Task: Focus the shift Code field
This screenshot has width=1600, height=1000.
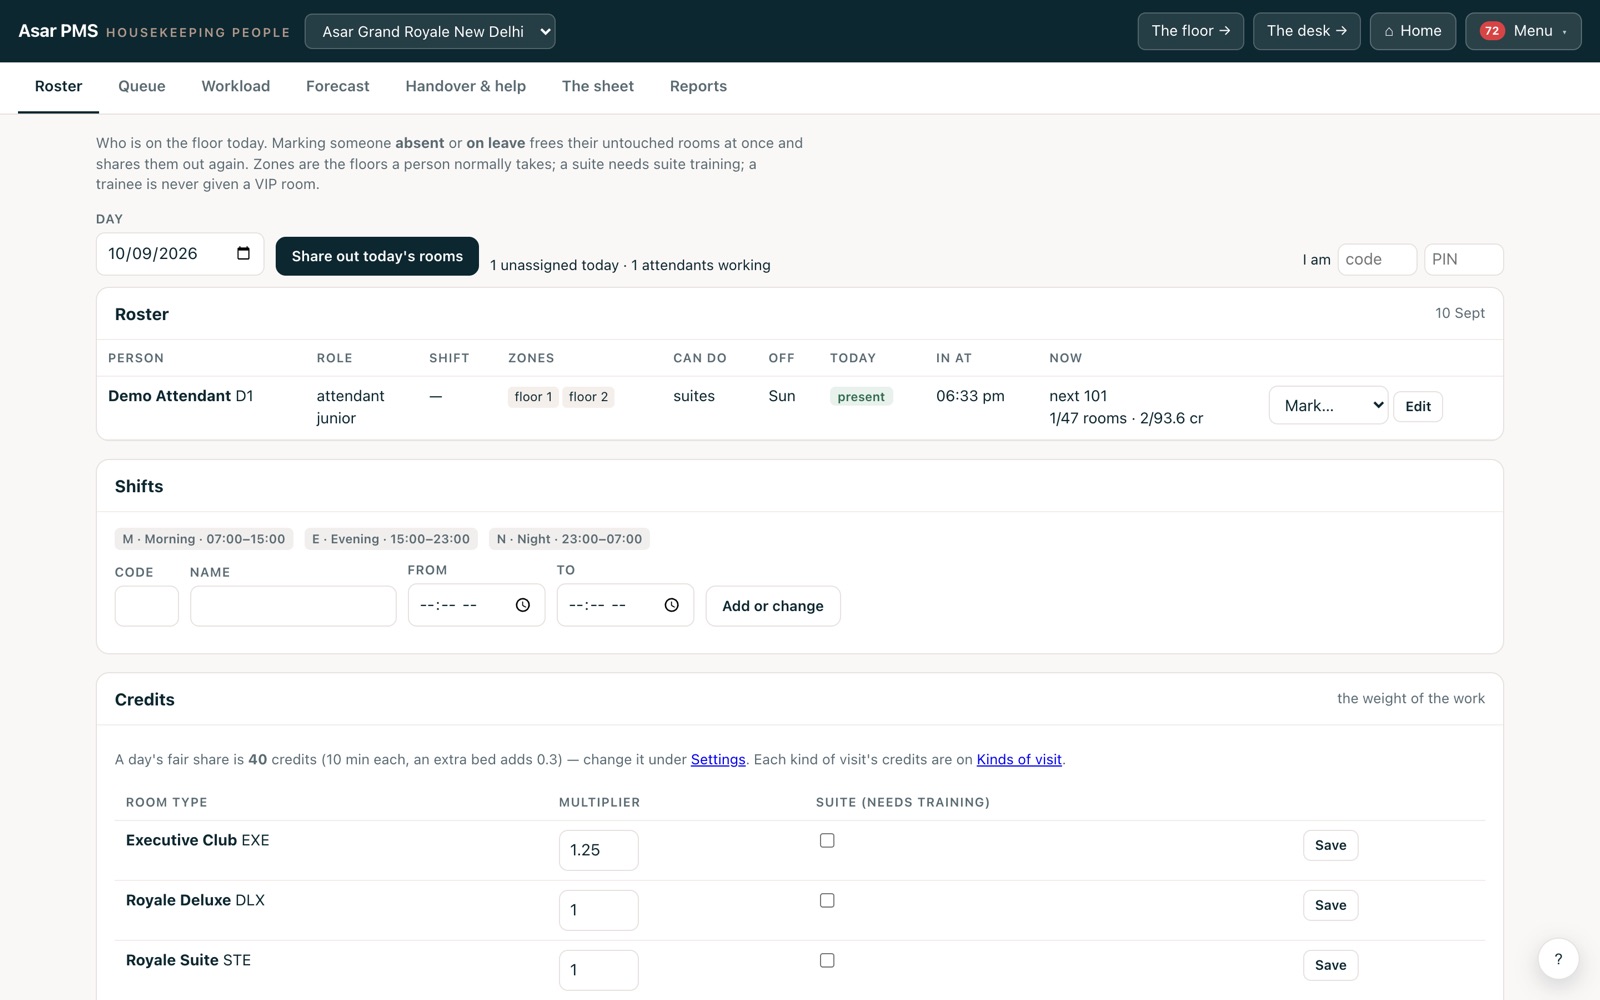Action: click(x=147, y=606)
